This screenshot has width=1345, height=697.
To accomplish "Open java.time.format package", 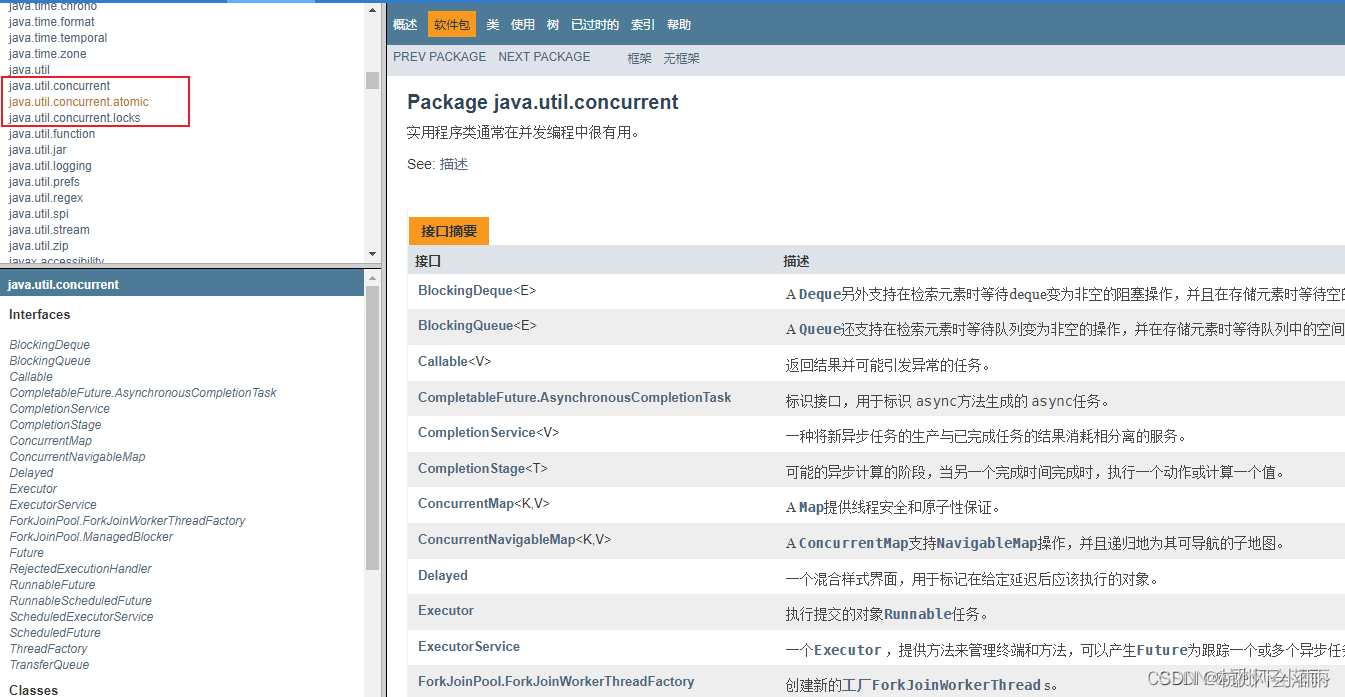I will click(x=52, y=22).
